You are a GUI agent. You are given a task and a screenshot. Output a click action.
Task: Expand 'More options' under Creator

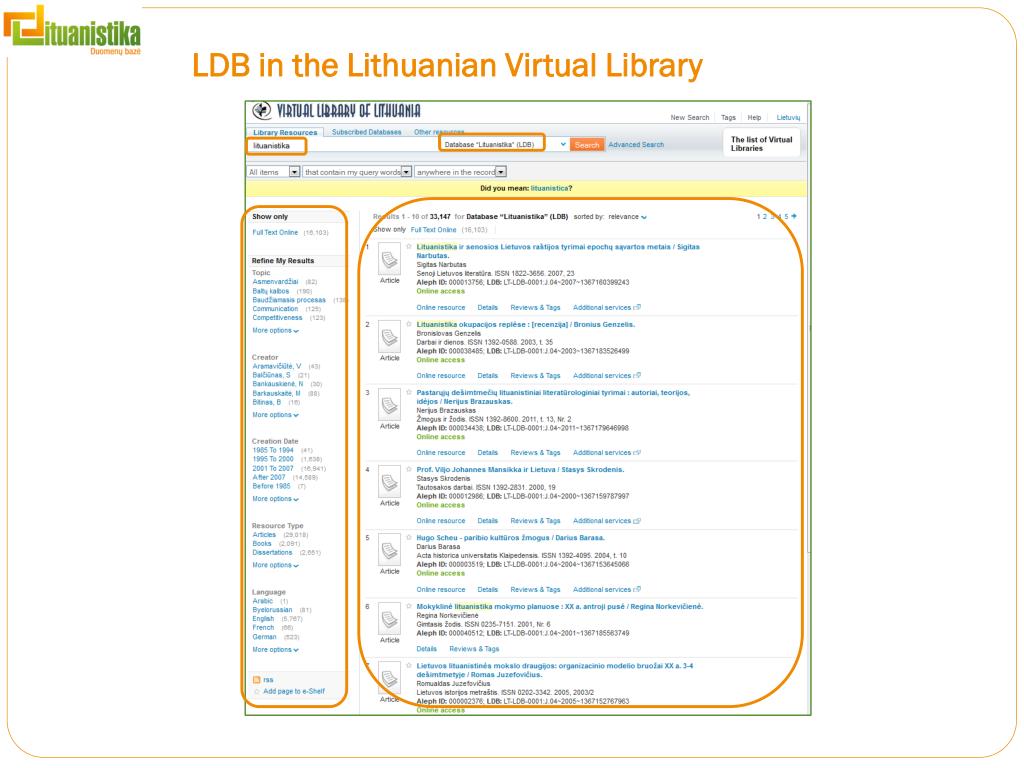(276, 415)
